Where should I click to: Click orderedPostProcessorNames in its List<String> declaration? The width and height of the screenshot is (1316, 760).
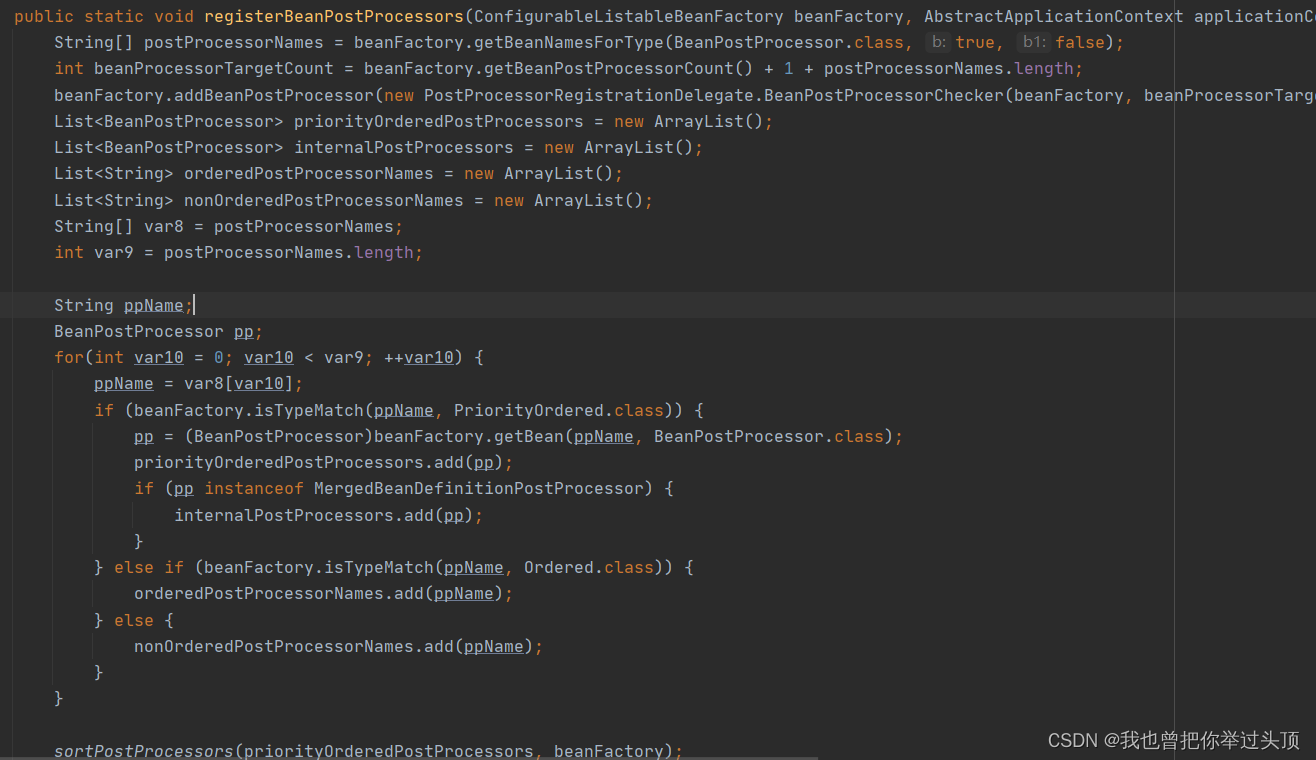309,173
